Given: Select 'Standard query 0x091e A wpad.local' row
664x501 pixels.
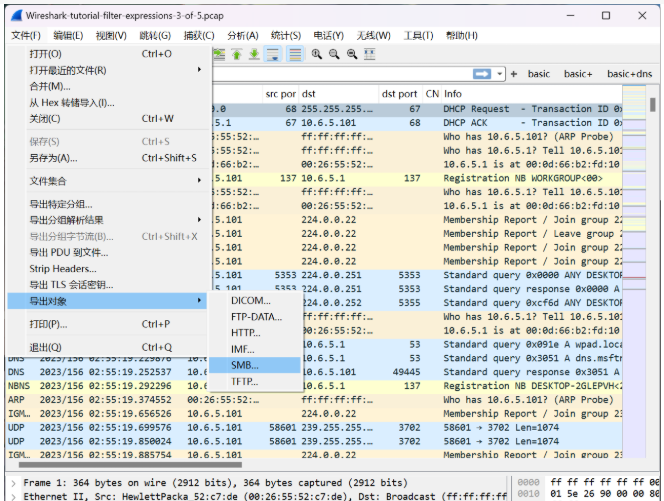Looking at the screenshot, I should click(462, 345).
